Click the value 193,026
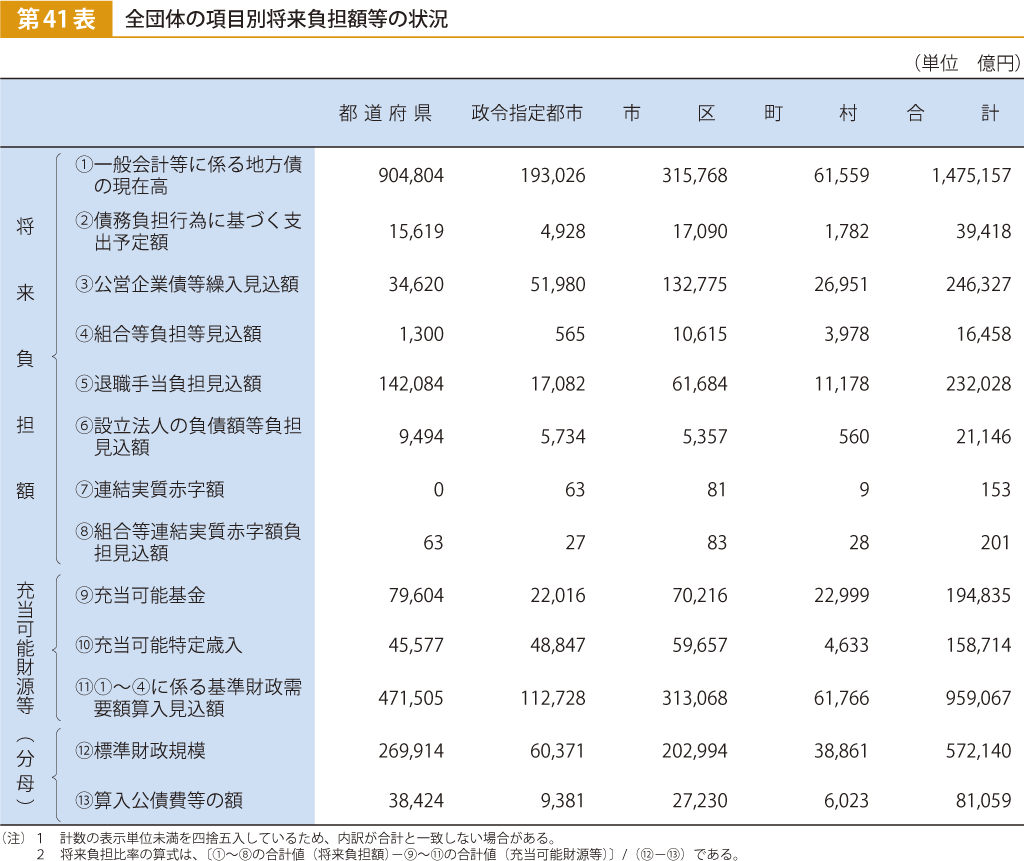The image size is (1024, 861). click(552, 175)
